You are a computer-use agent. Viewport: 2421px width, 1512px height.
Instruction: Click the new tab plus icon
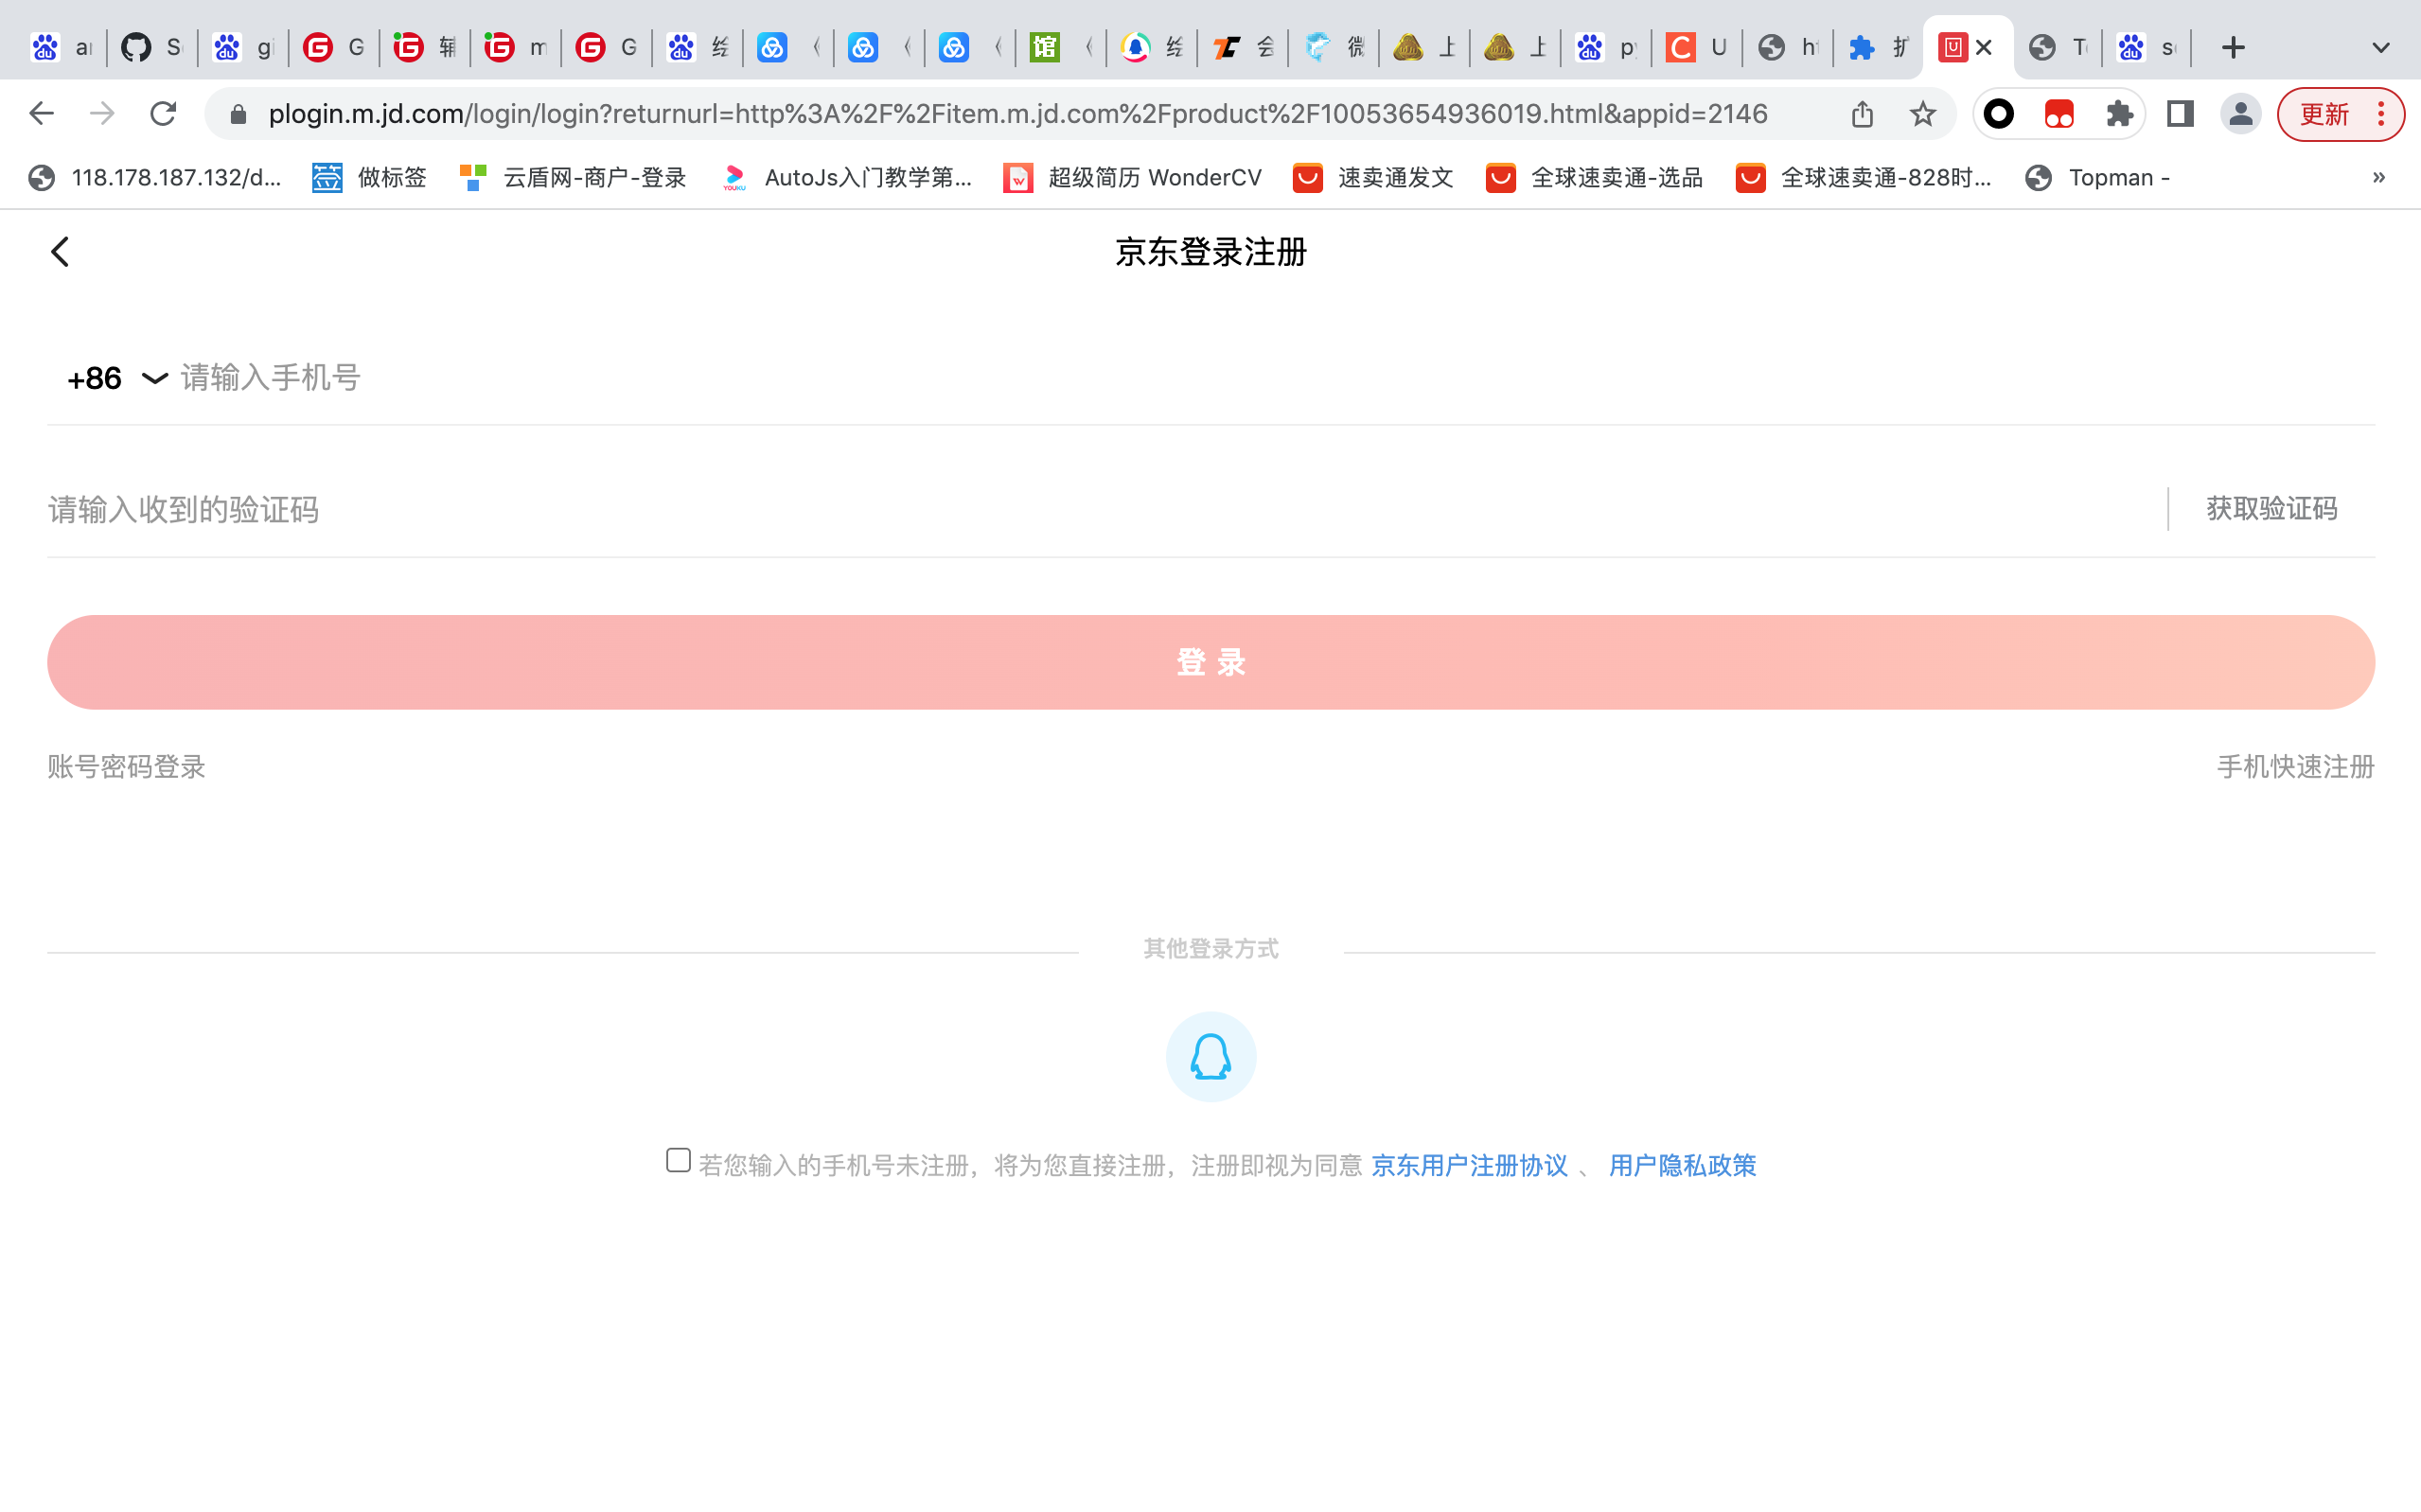pos(2233,47)
